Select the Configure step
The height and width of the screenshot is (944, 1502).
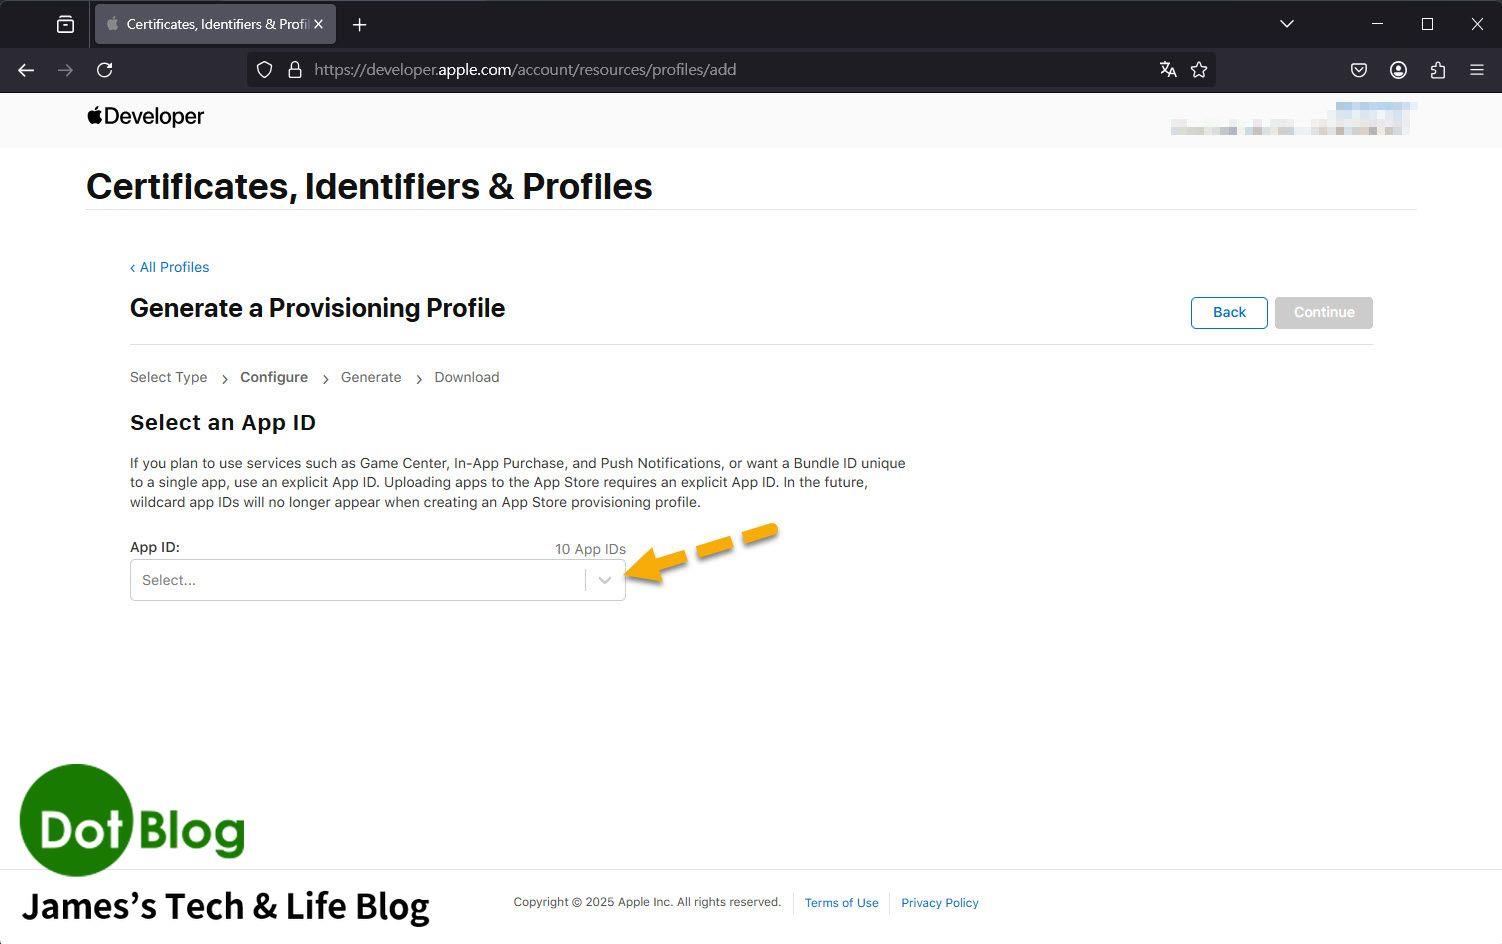click(274, 377)
